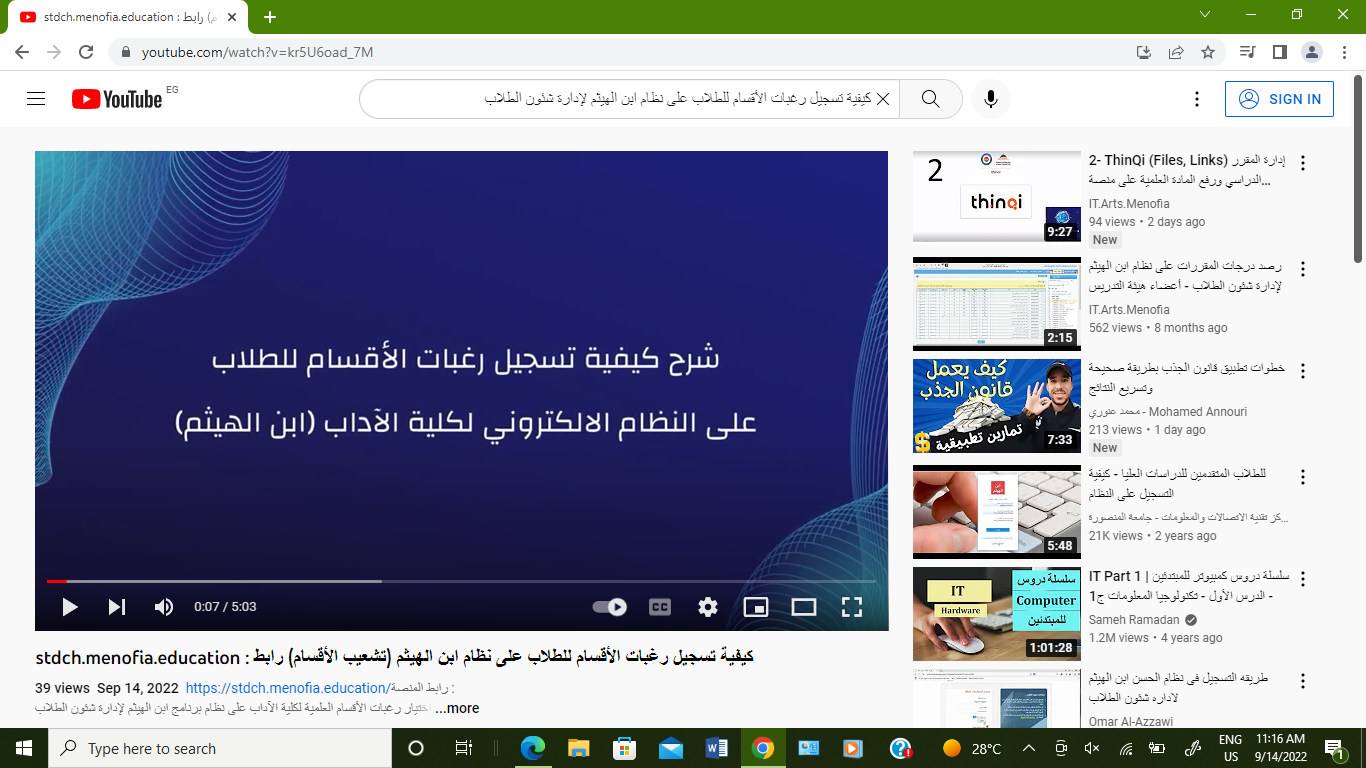Open the player settings gear
This screenshot has width=1366, height=768.
[708, 606]
